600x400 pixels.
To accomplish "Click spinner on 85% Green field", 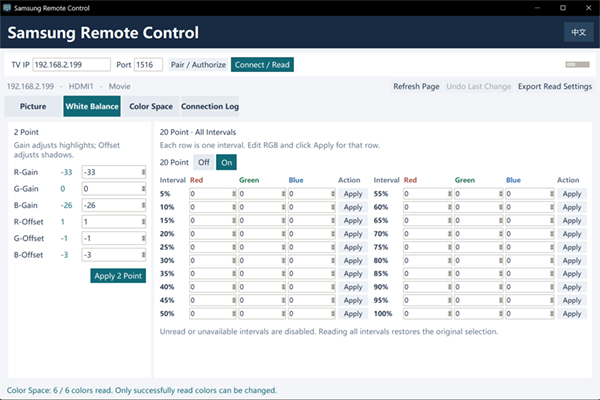I will [x=501, y=274].
